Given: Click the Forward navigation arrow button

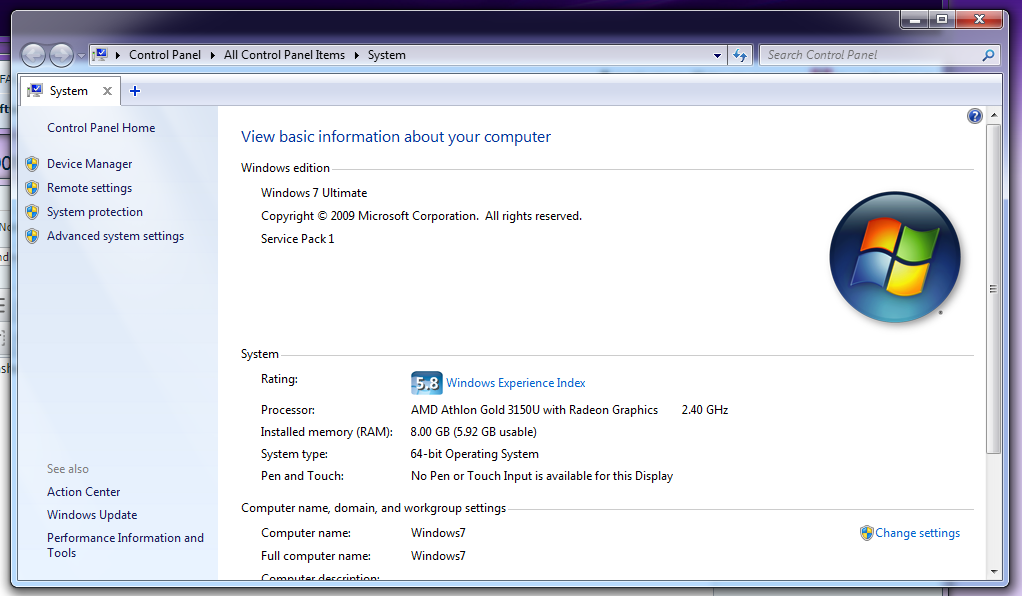Looking at the screenshot, I should pyautogui.click(x=61, y=55).
